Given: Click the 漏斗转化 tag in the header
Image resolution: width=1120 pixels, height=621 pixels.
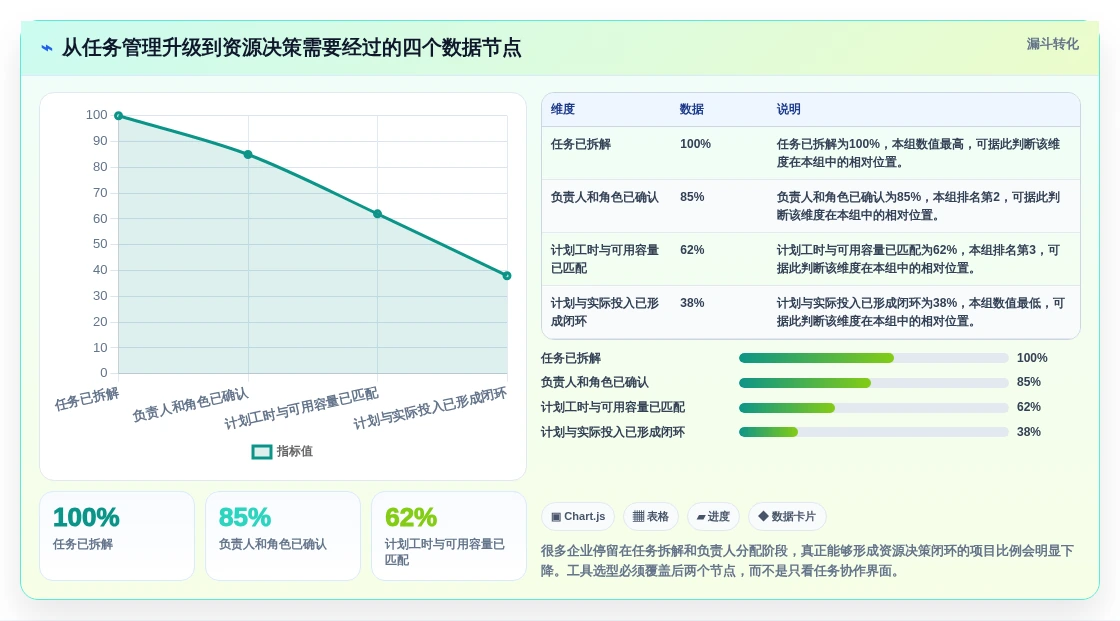Looking at the screenshot, I should click(x=1052, y=44).
